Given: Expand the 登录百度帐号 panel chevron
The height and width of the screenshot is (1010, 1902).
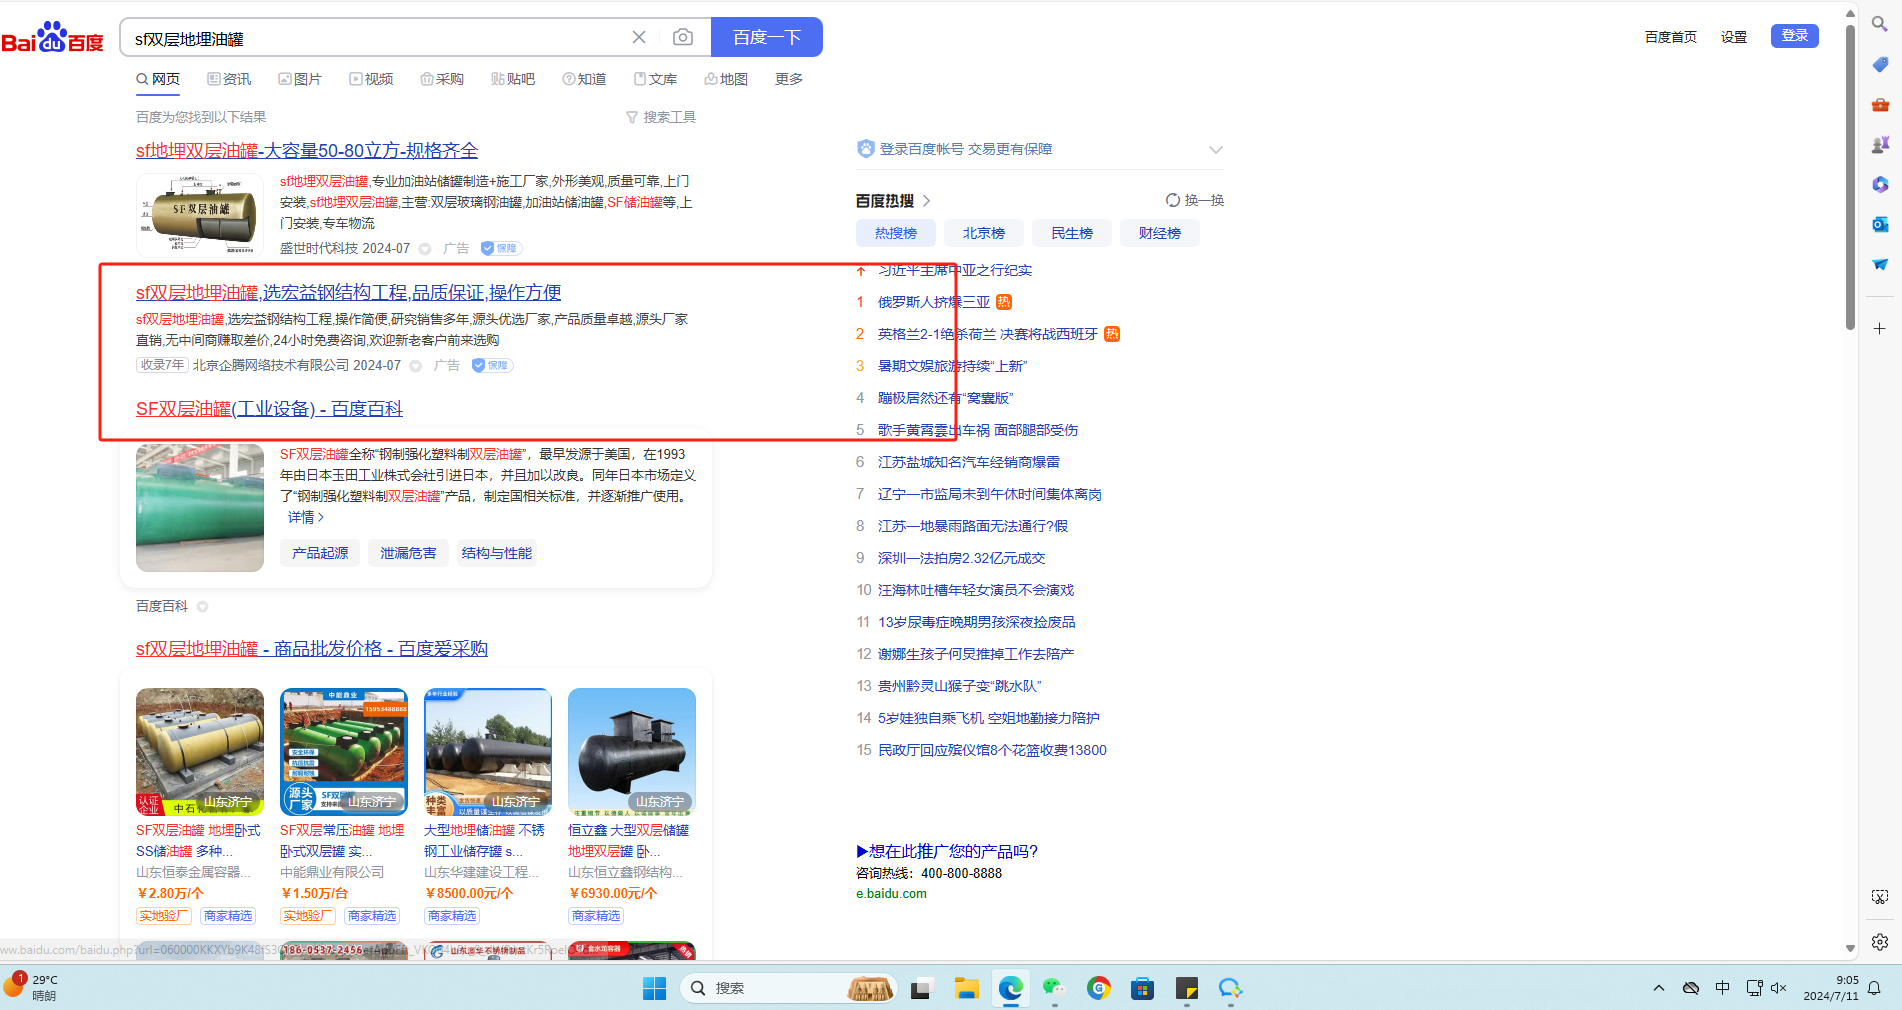Looking at the screenshot, I should [1215, 150].
